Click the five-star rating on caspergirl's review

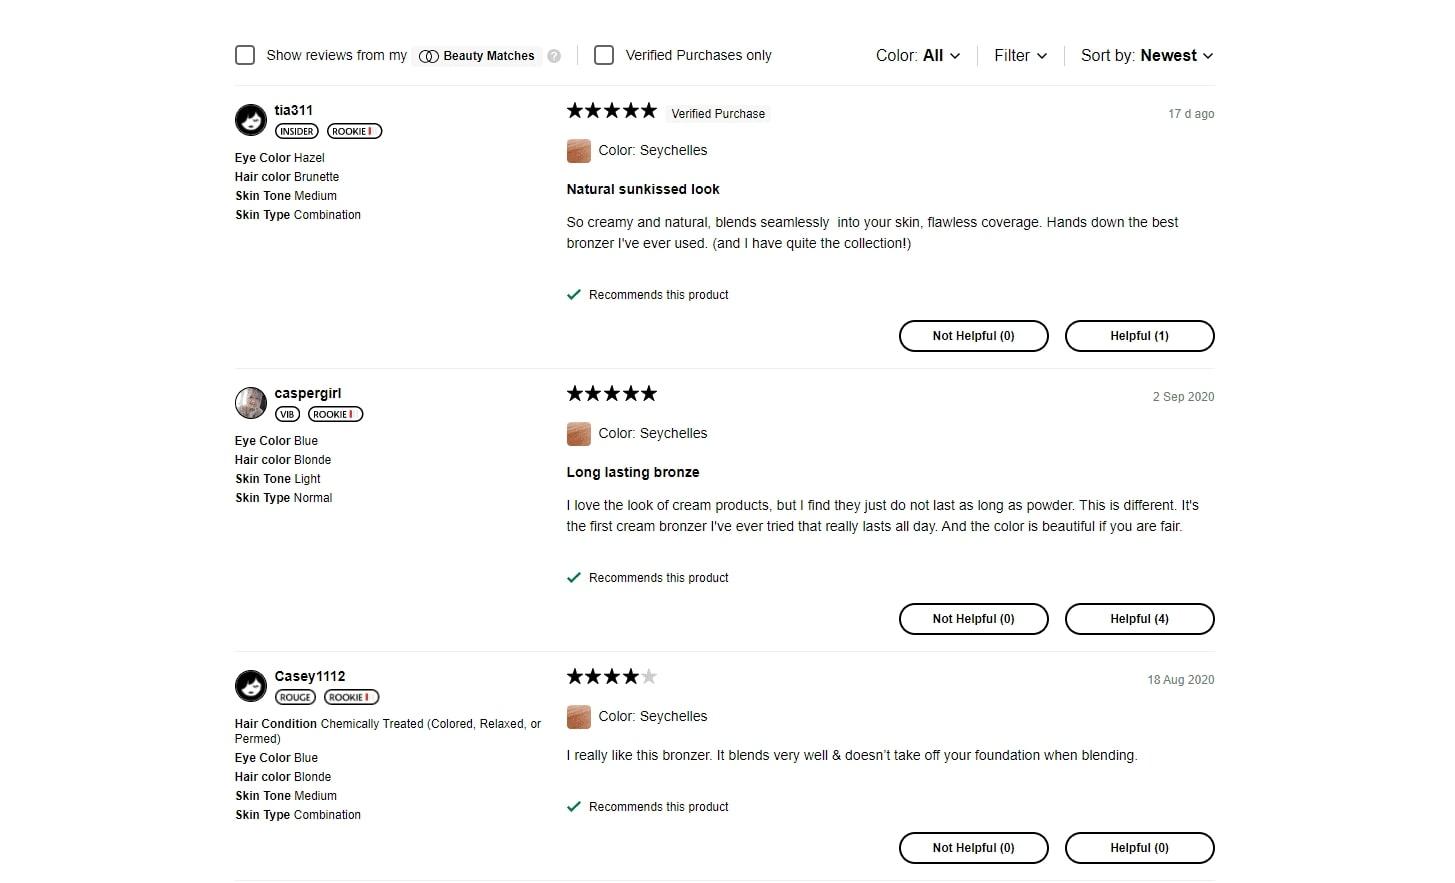(x=612, y=394)
